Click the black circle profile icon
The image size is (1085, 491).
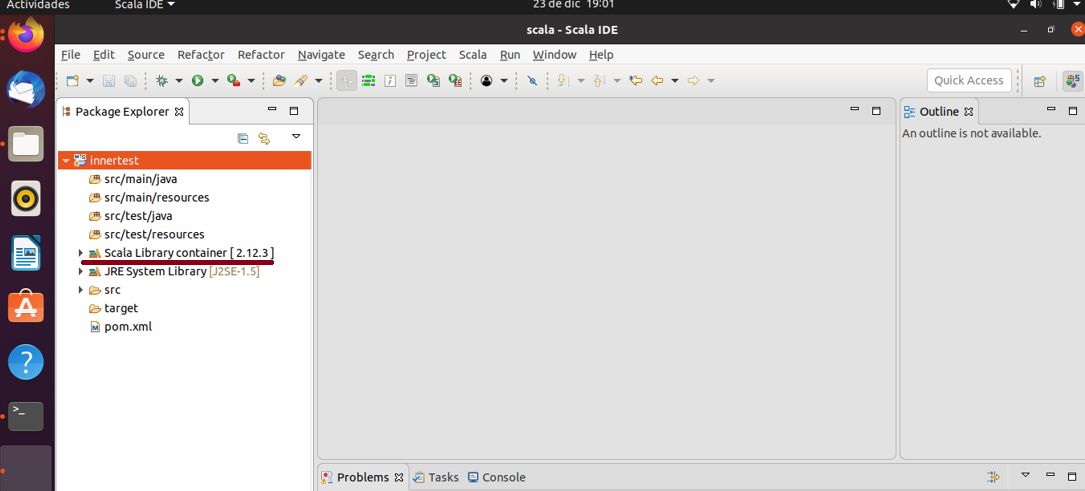(x=486, y=81)
